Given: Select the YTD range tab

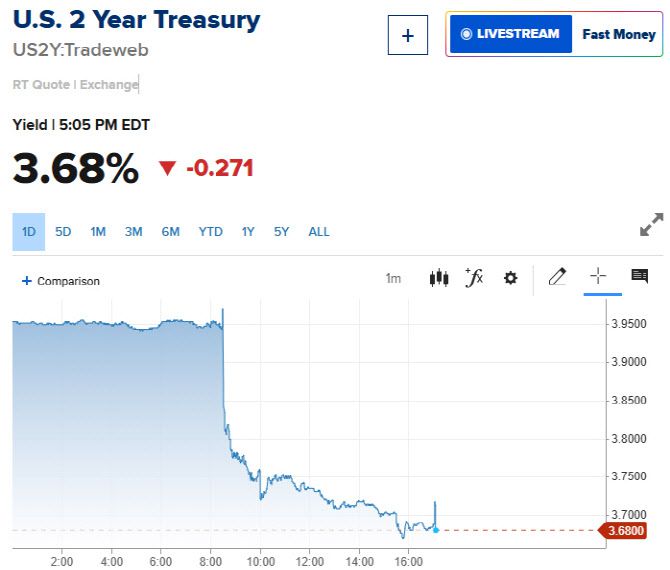Looking at the screenshot, I should click(210, 232).
